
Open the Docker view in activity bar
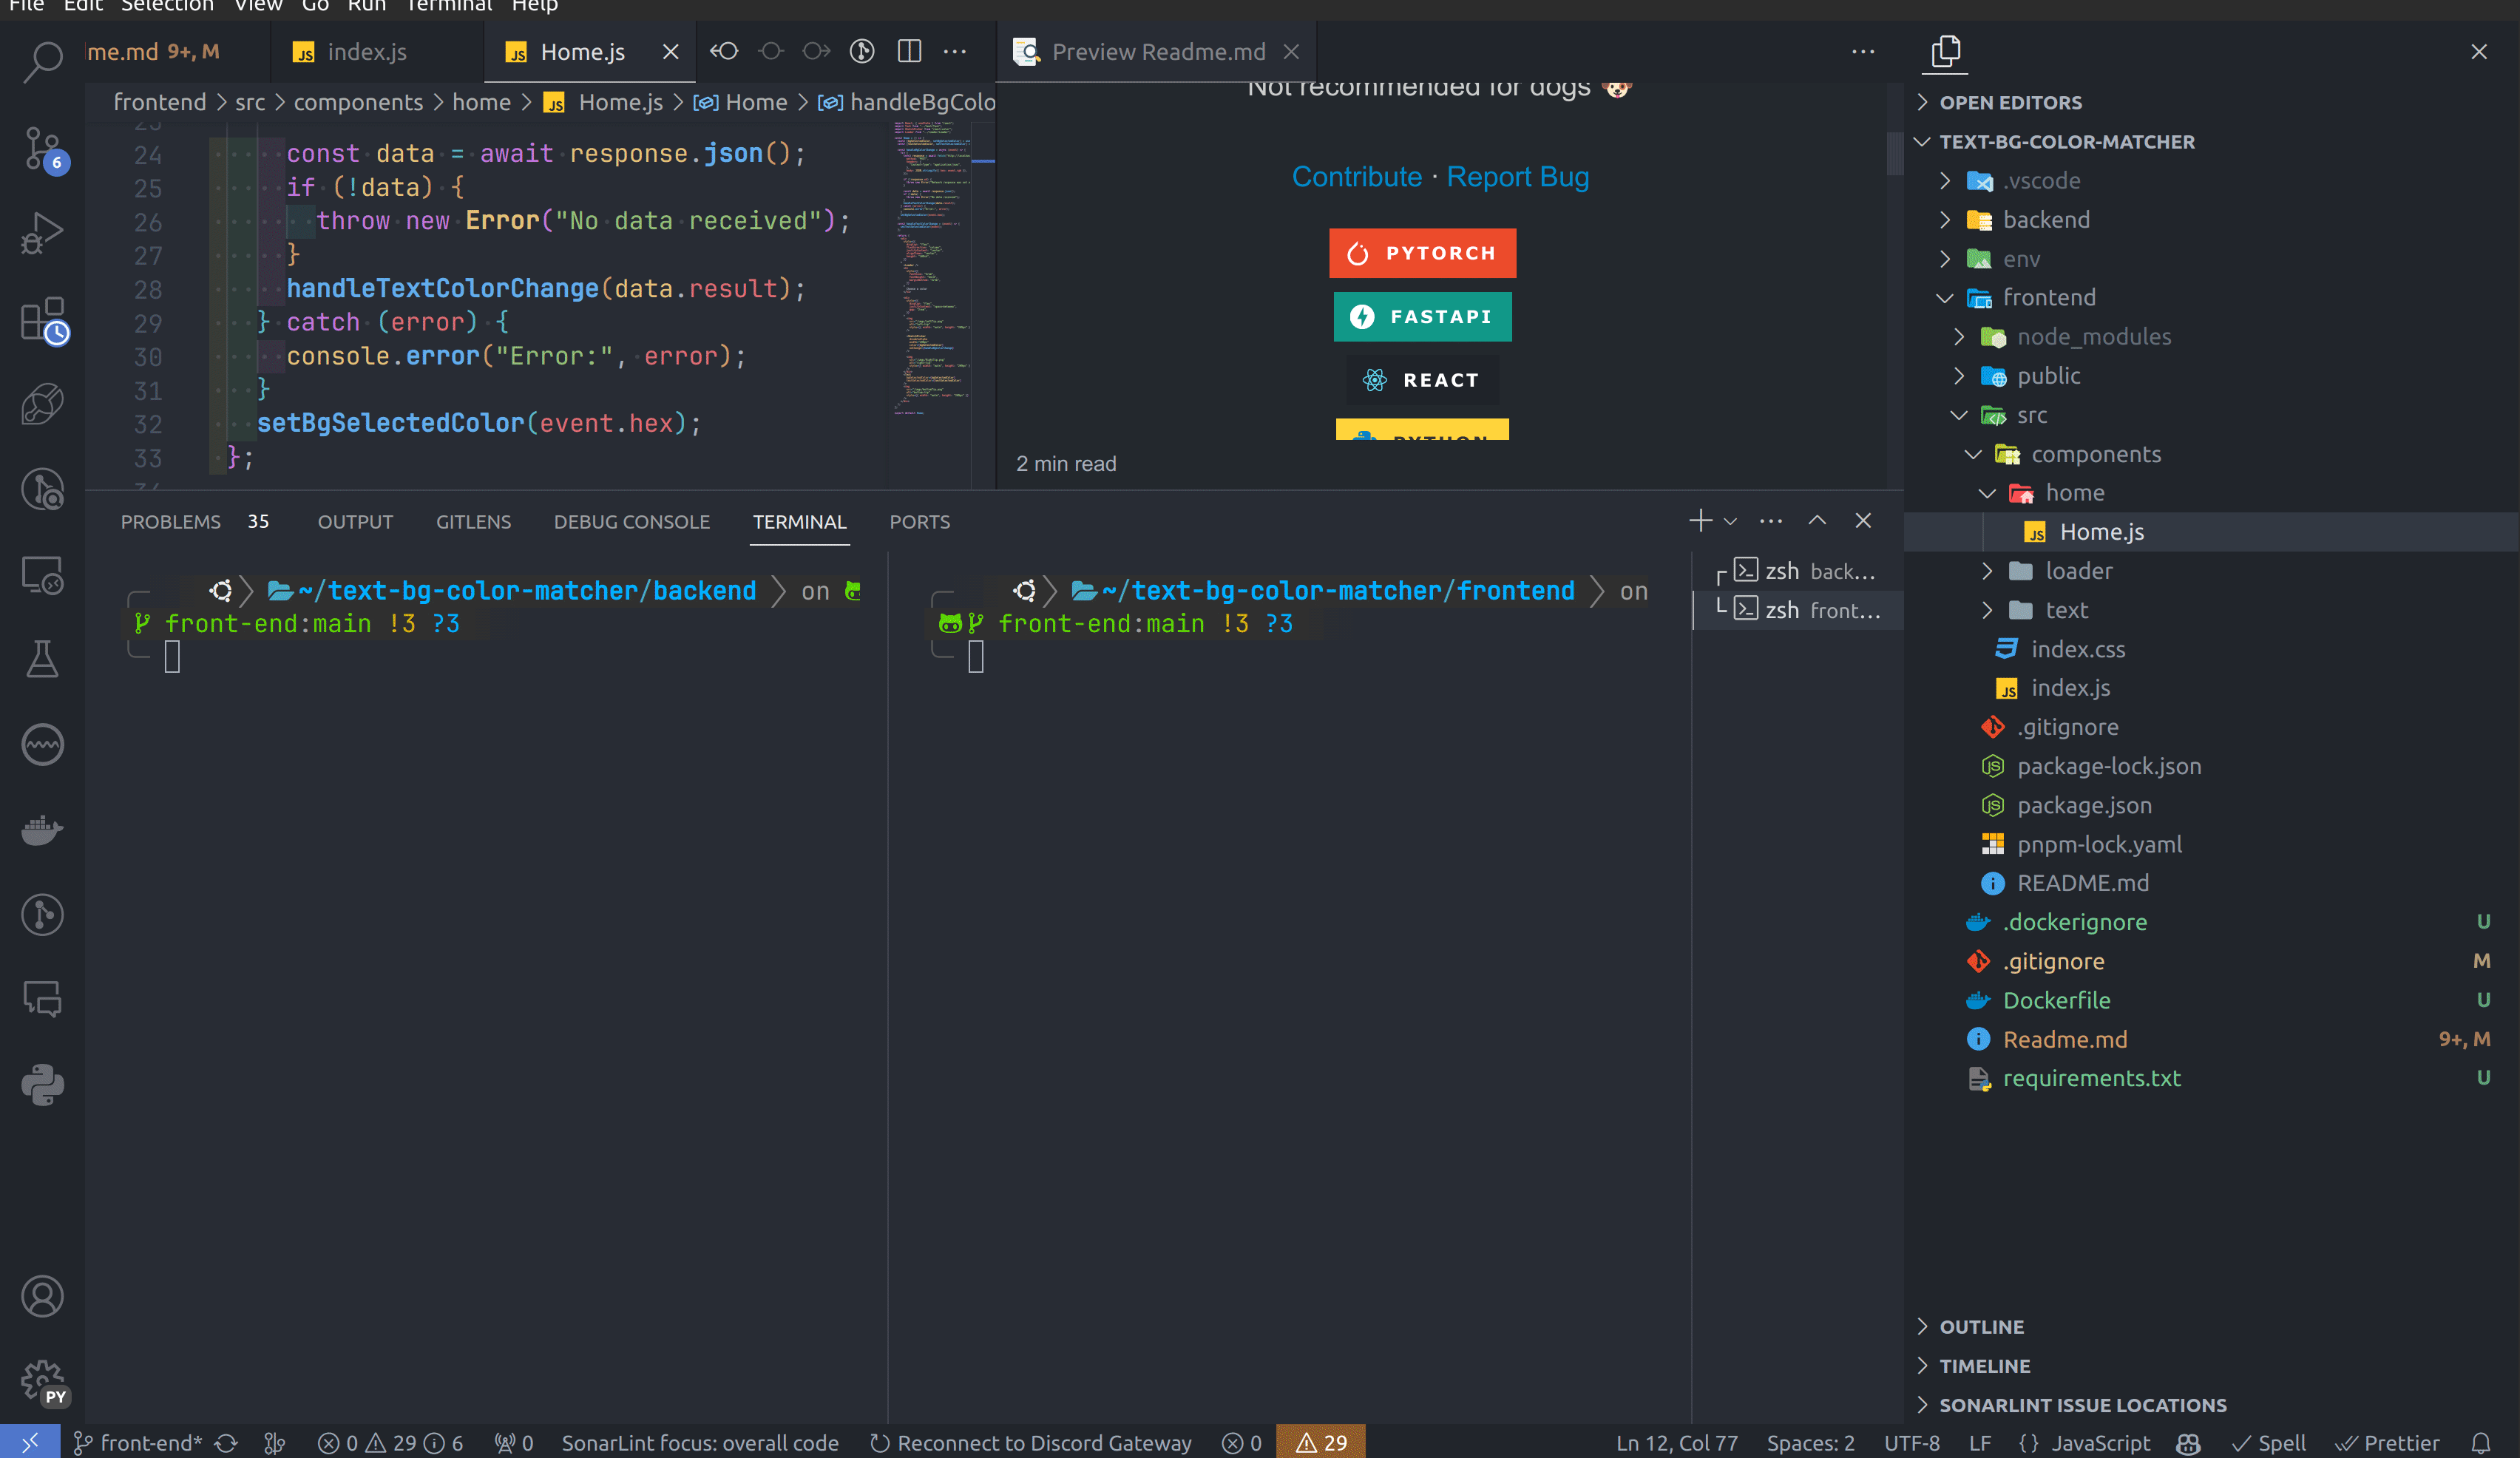point(42,830)
